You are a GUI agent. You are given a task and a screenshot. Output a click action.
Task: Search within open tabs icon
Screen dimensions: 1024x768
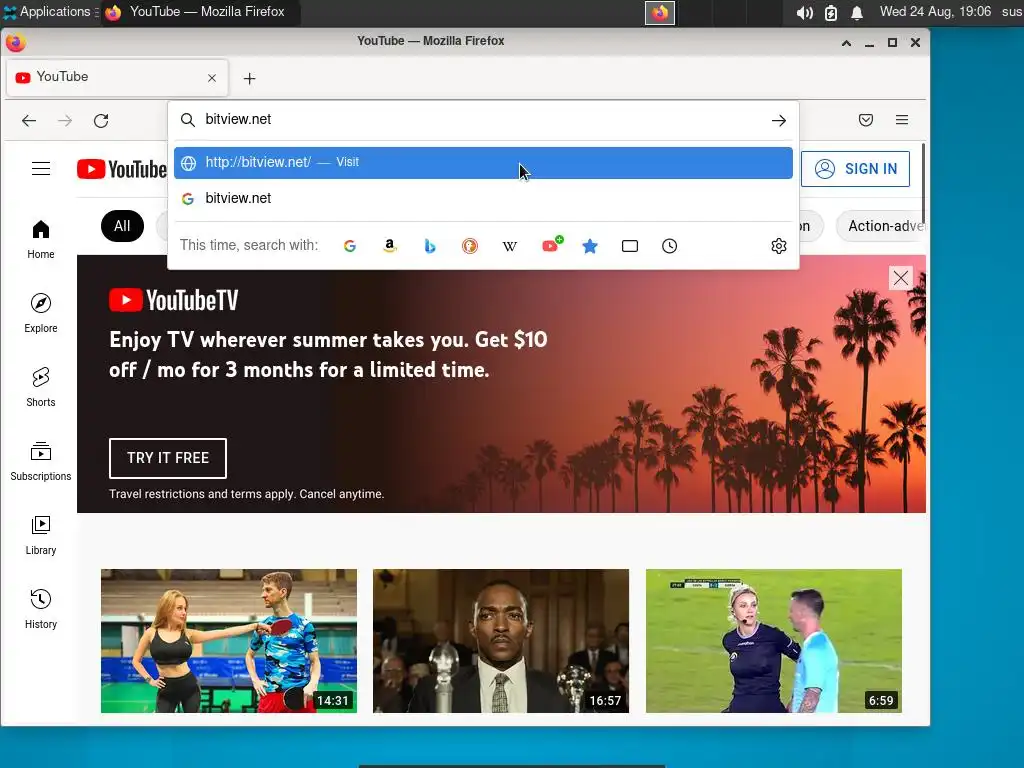(x=630, y=246)
